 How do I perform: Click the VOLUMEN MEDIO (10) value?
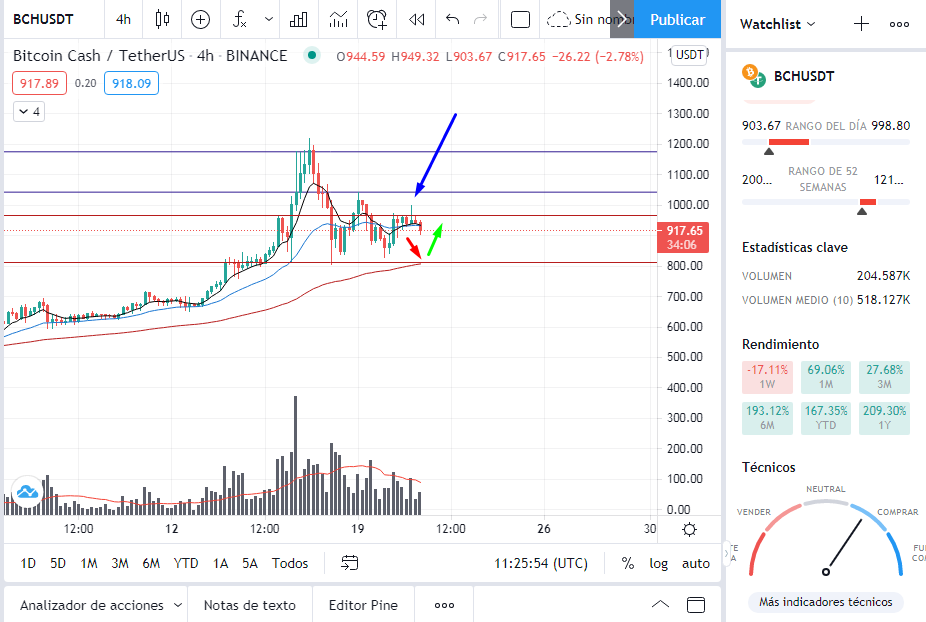pos(883,300)
